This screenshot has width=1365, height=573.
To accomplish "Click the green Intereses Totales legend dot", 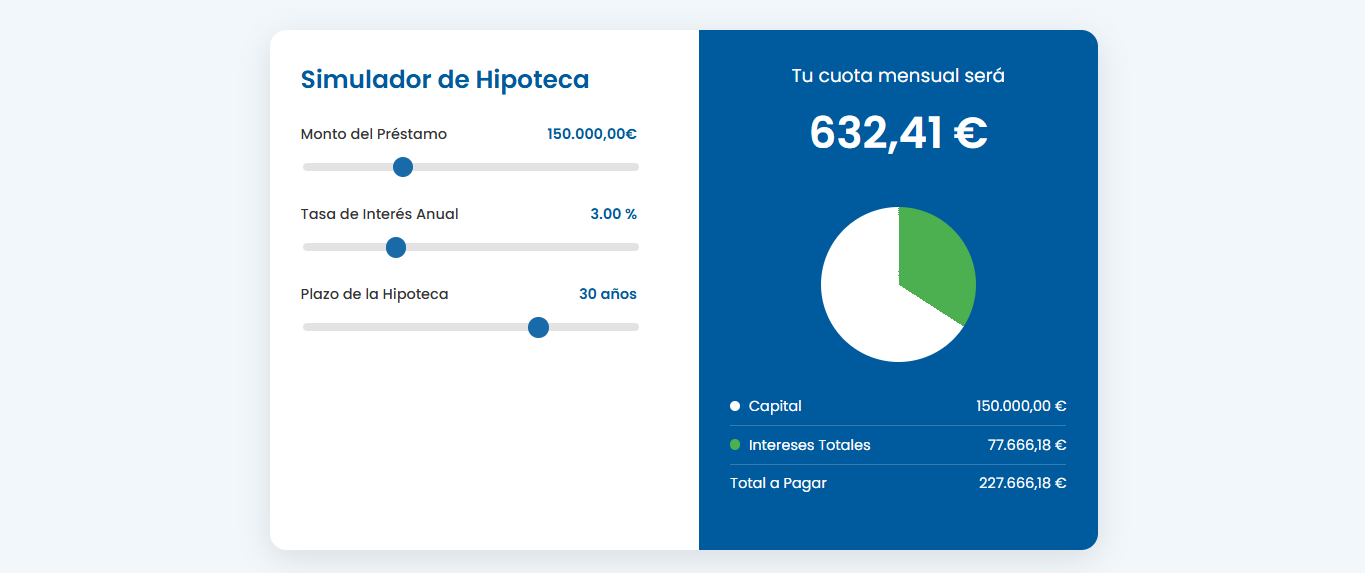I will 735,445.
